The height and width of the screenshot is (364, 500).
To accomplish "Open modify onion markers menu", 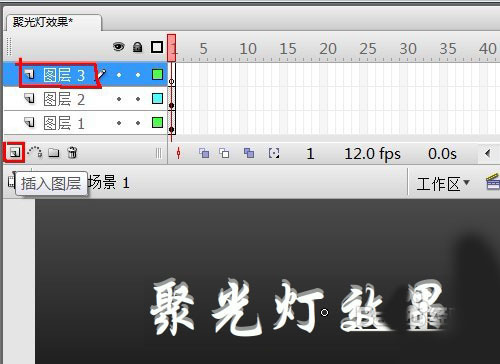I will 274,153.
